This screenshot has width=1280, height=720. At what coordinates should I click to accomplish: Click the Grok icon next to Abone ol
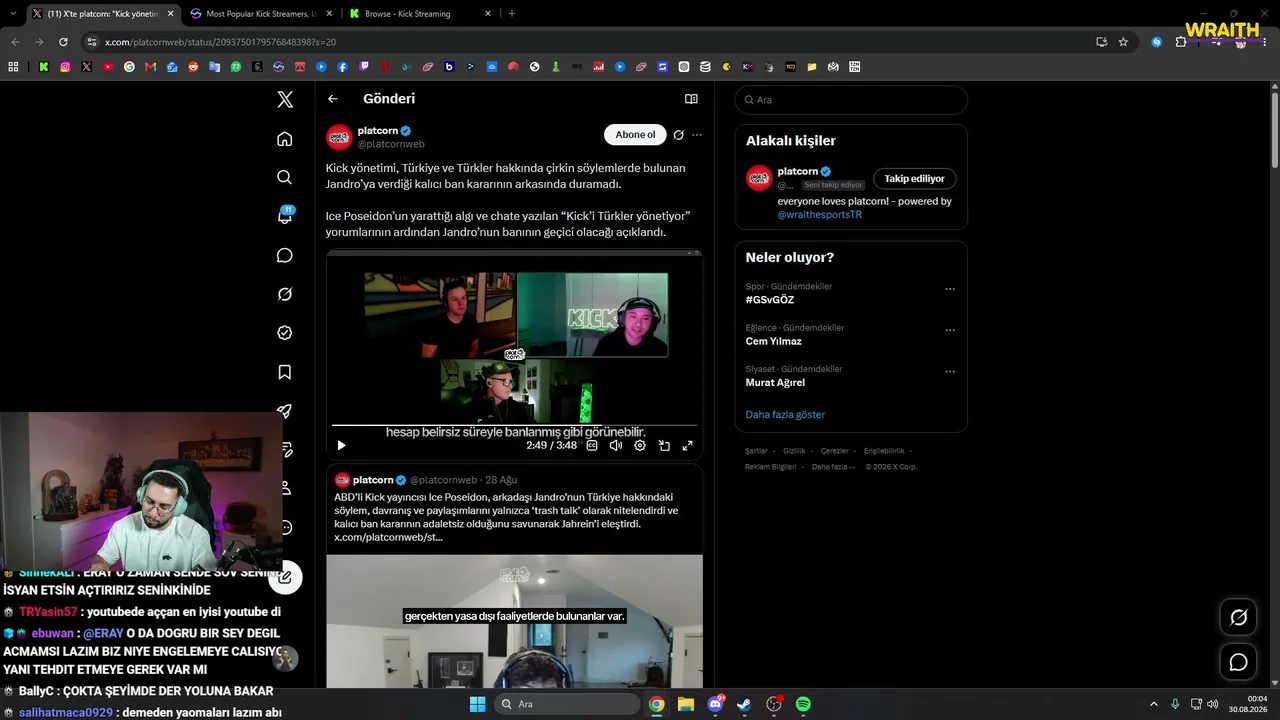679,135
